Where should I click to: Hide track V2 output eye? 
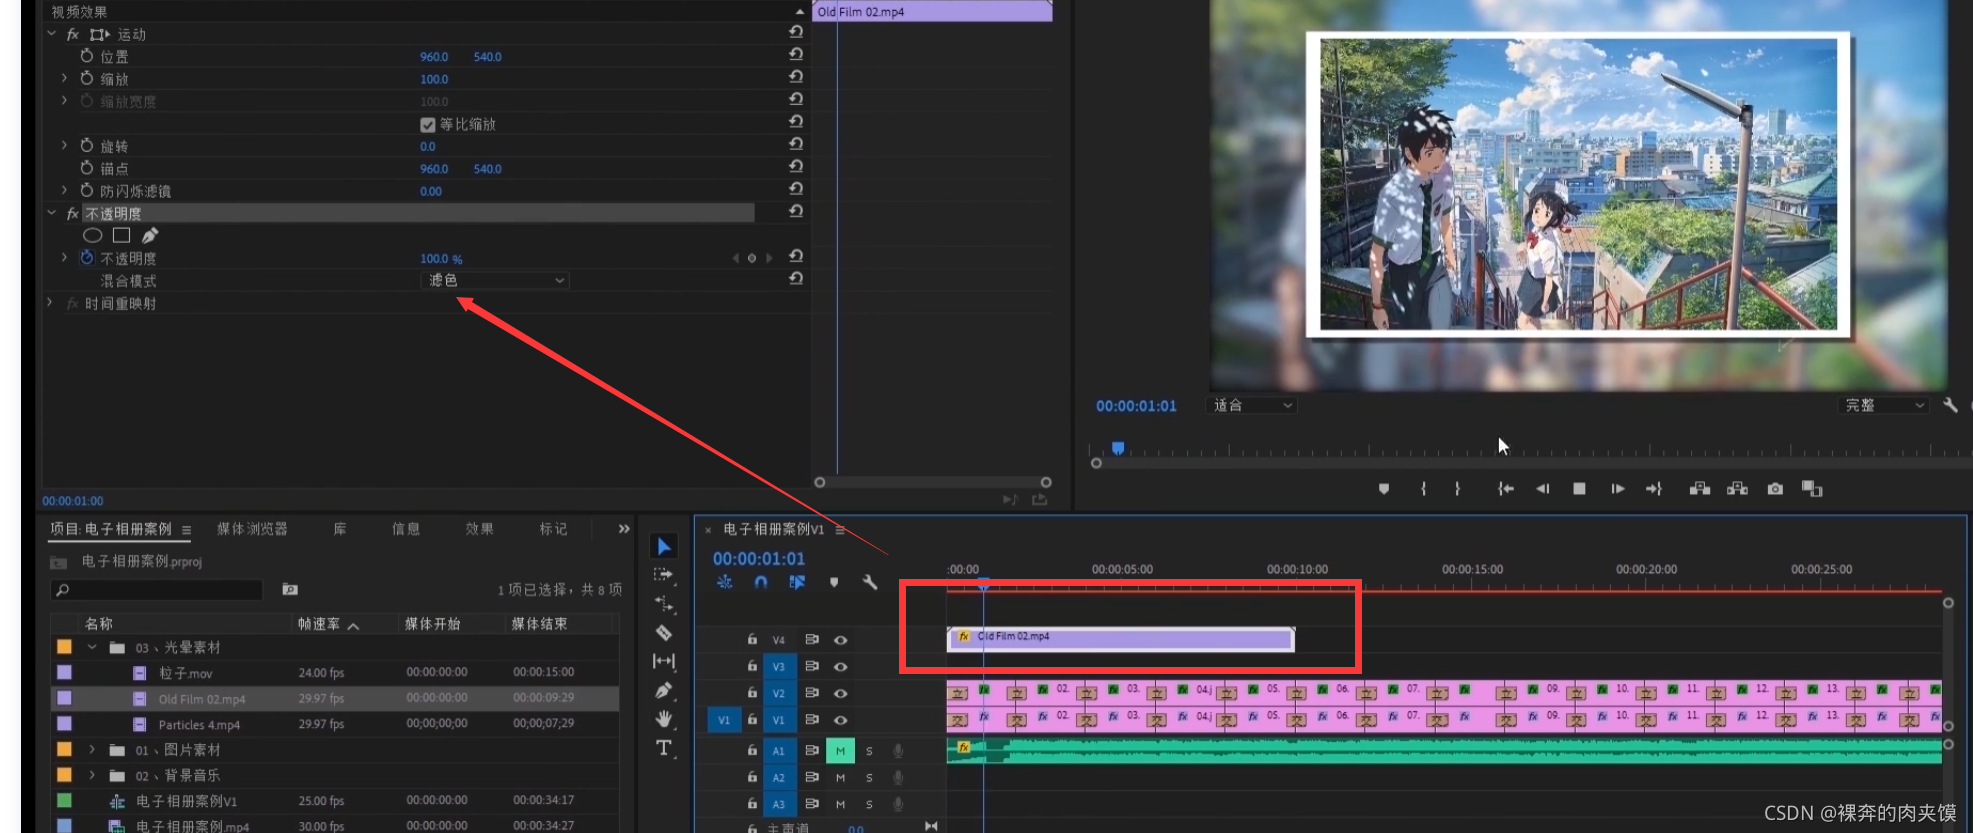coord(841,693)
